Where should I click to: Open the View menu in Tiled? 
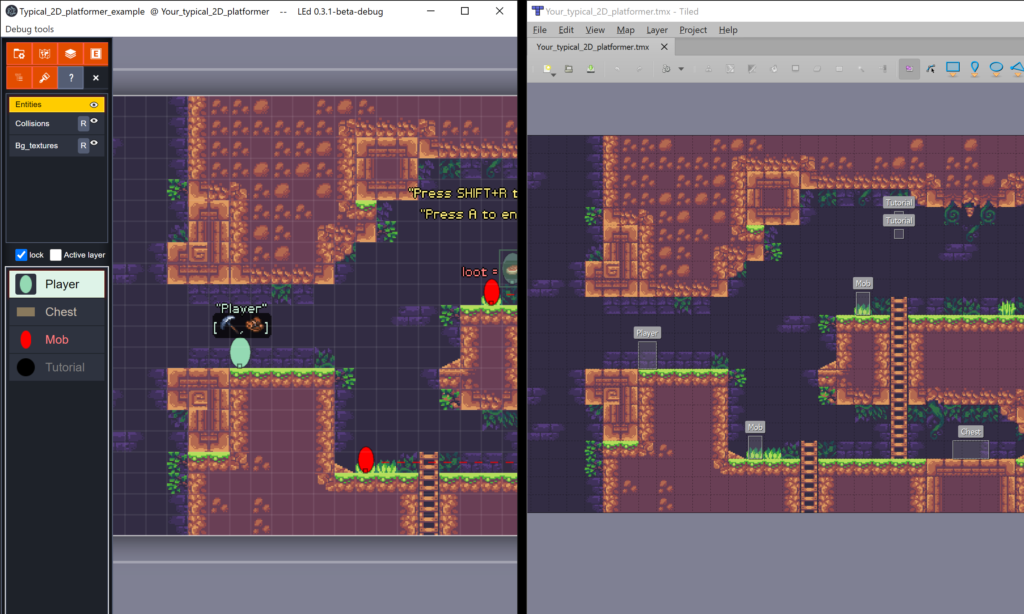[594, 30]
